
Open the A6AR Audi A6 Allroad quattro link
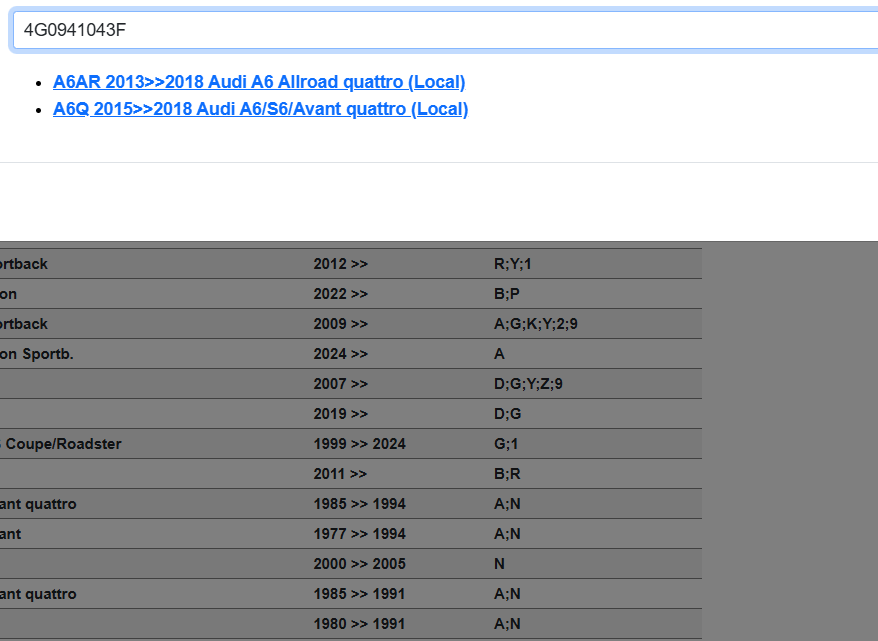click(x=259, y=82)
